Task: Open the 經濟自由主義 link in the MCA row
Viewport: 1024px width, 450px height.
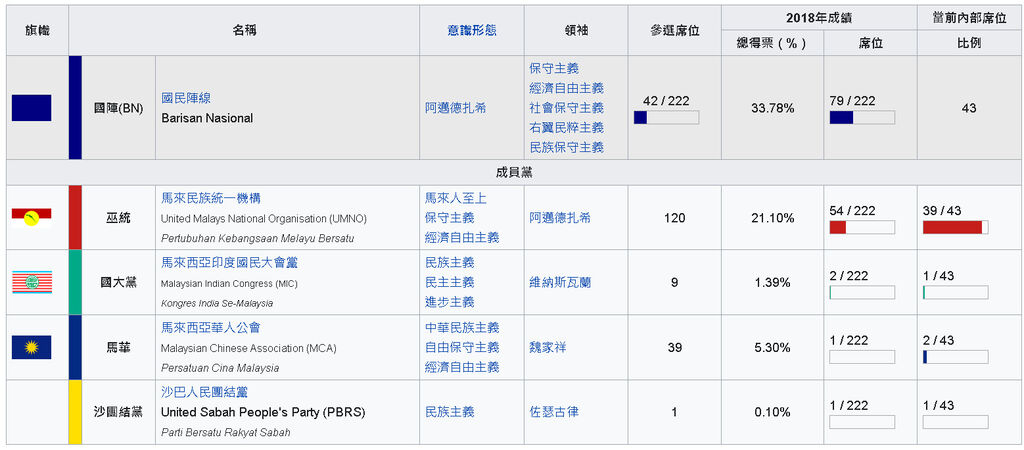Action: click(x=462, y=367)
